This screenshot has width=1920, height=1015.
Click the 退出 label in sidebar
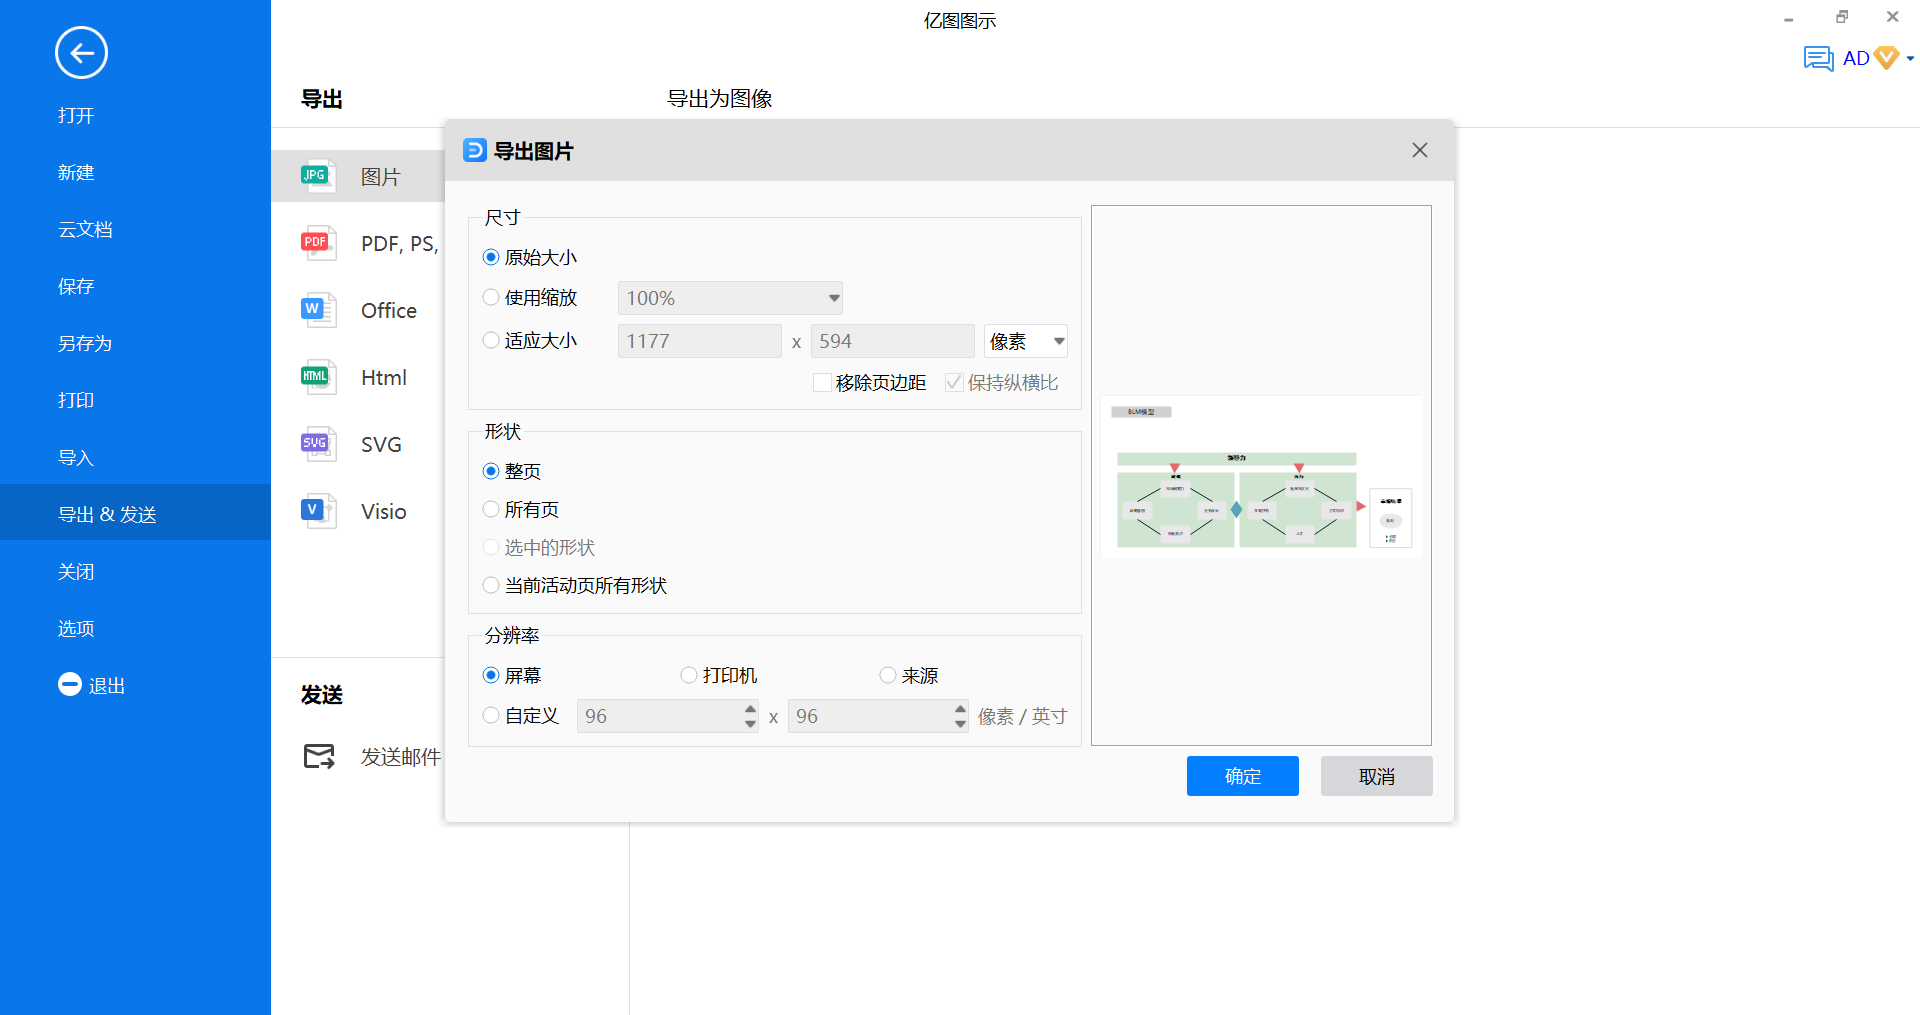107,686
